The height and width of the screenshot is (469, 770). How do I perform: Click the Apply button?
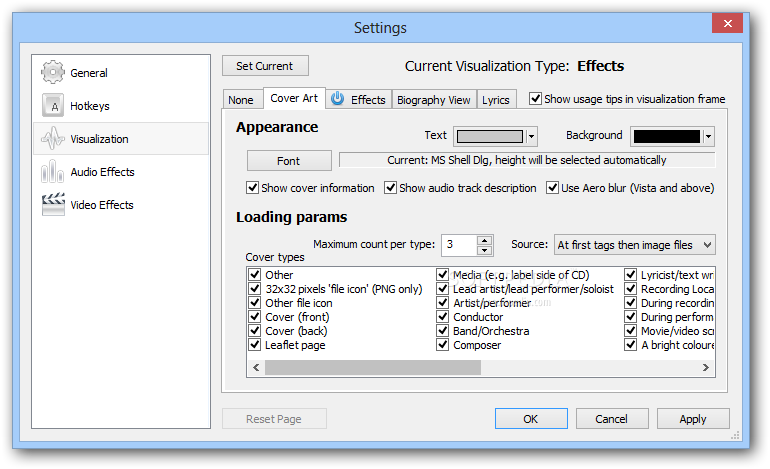point(693,419)
